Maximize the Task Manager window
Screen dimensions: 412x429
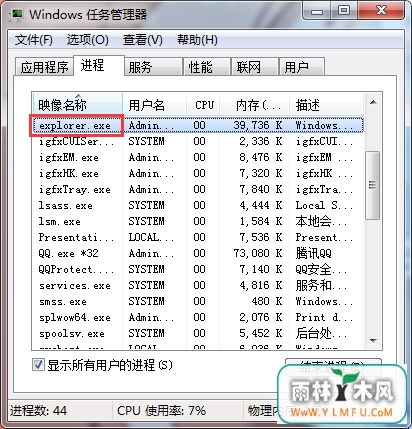click(x=344, y=12)
